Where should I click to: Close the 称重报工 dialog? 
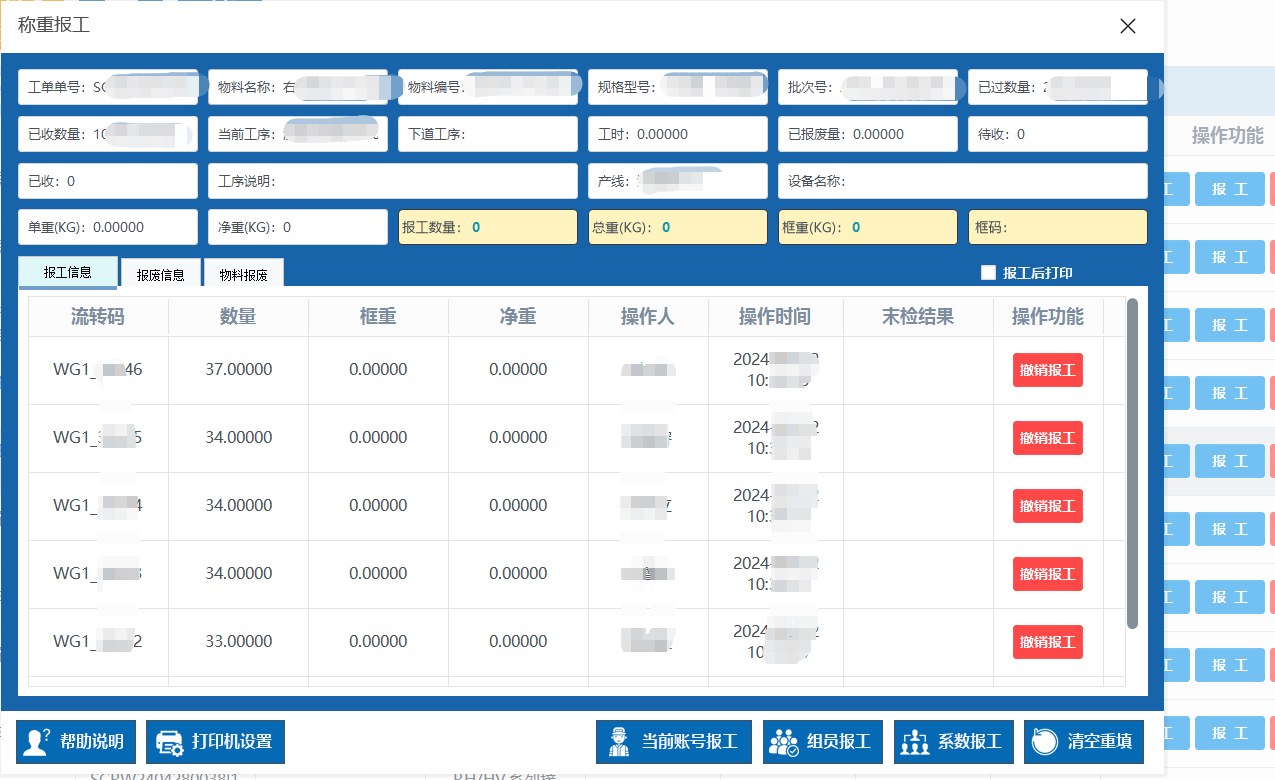click(x=1127, y=26)
